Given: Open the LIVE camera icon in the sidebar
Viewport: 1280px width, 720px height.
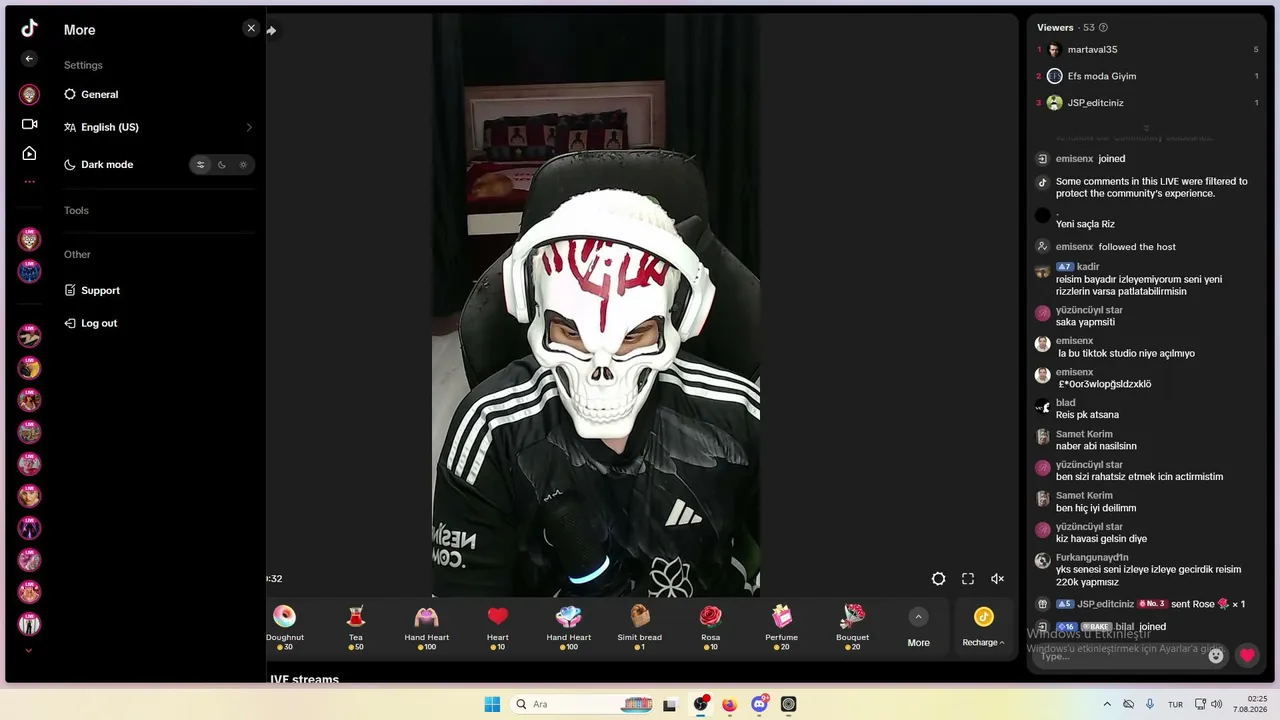Looking at the screenshot, I should (x=29, y=124).
